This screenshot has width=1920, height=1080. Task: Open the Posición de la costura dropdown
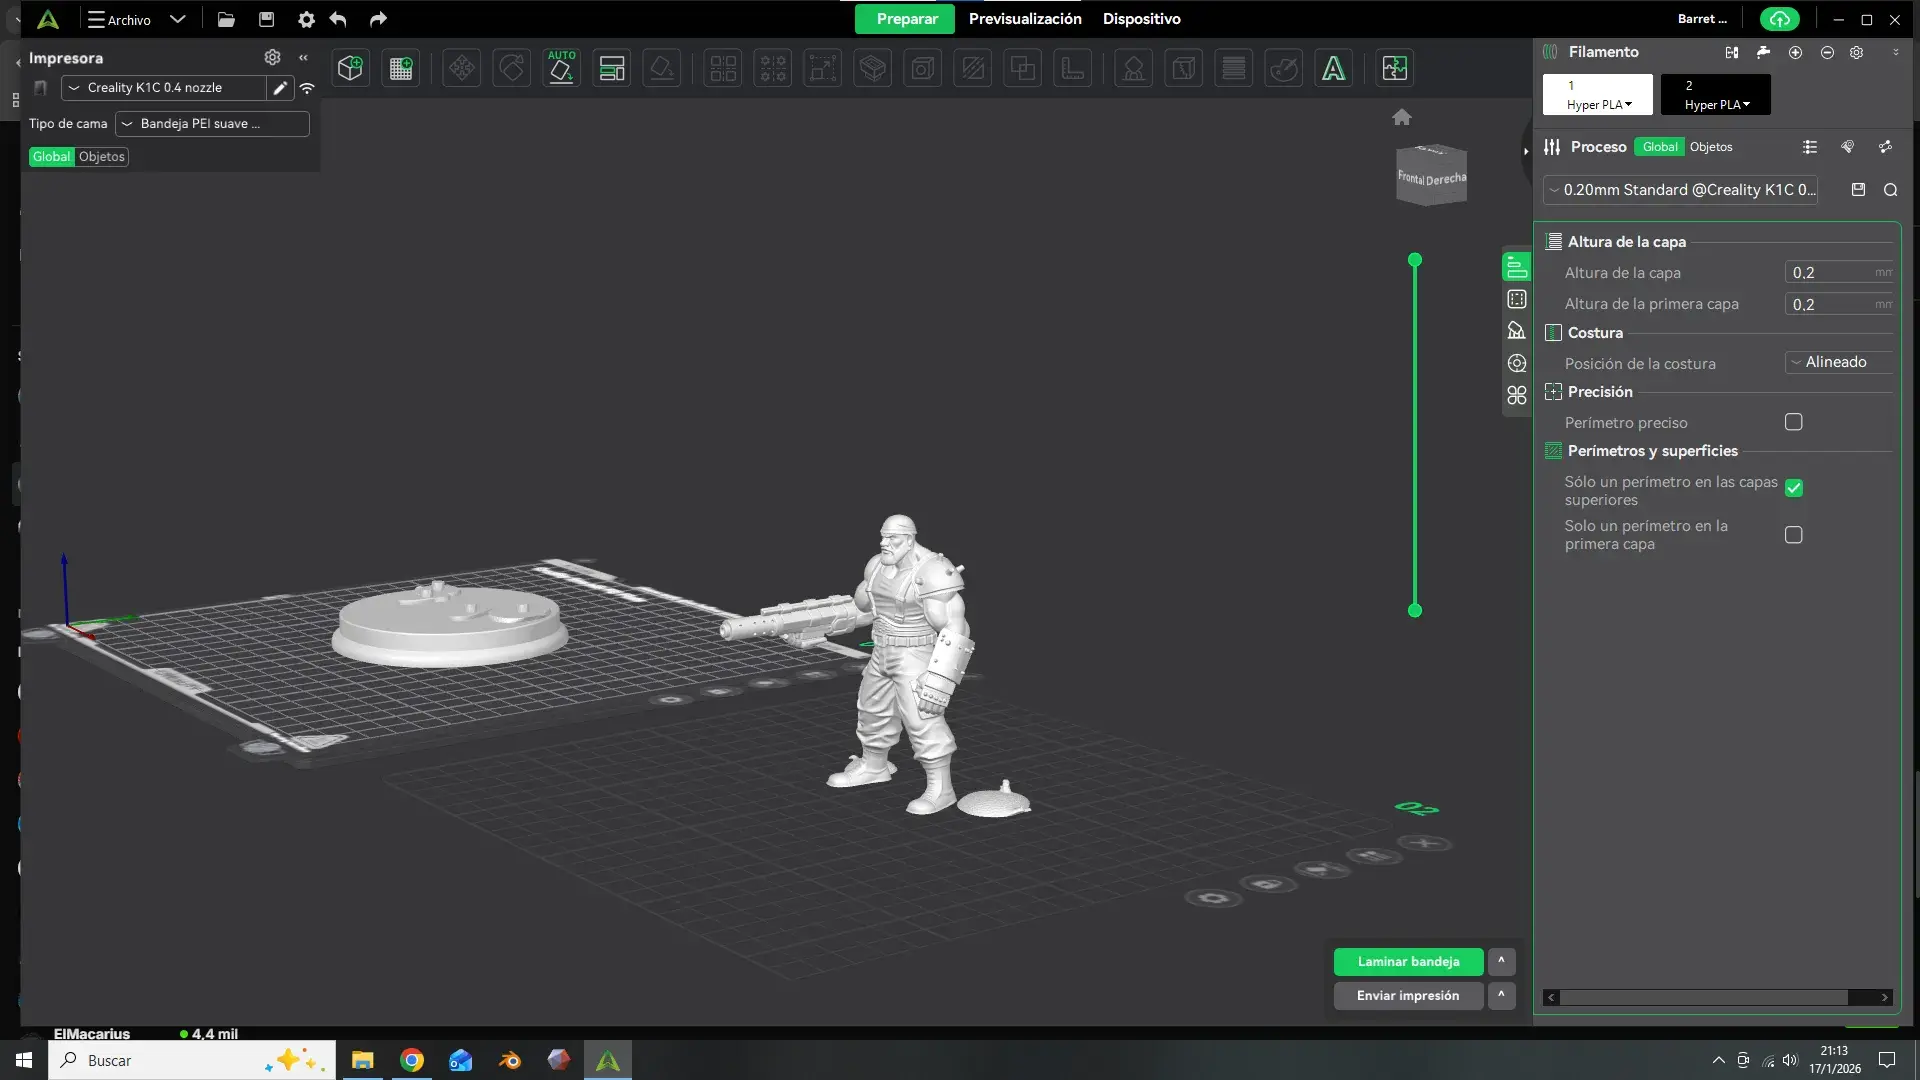(1838, 362)
